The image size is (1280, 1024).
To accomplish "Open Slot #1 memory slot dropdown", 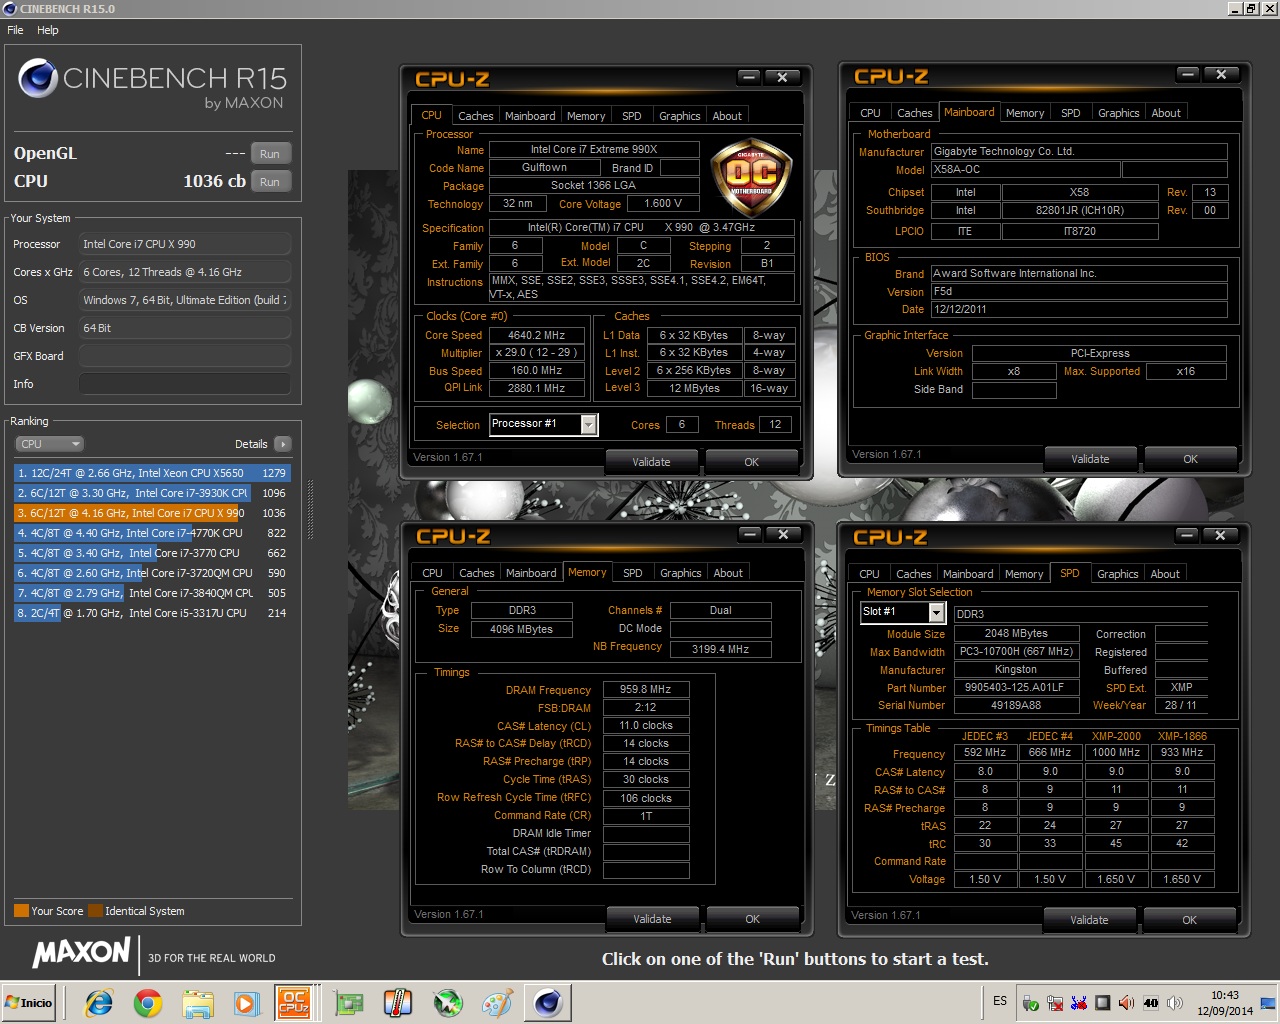I will tap(901, 612).
